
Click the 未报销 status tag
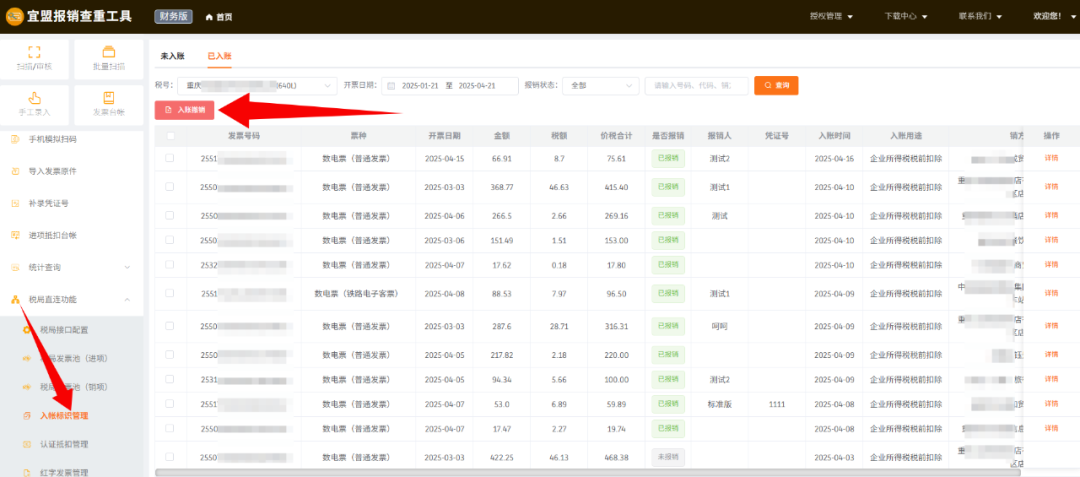(x=668, y=457)
